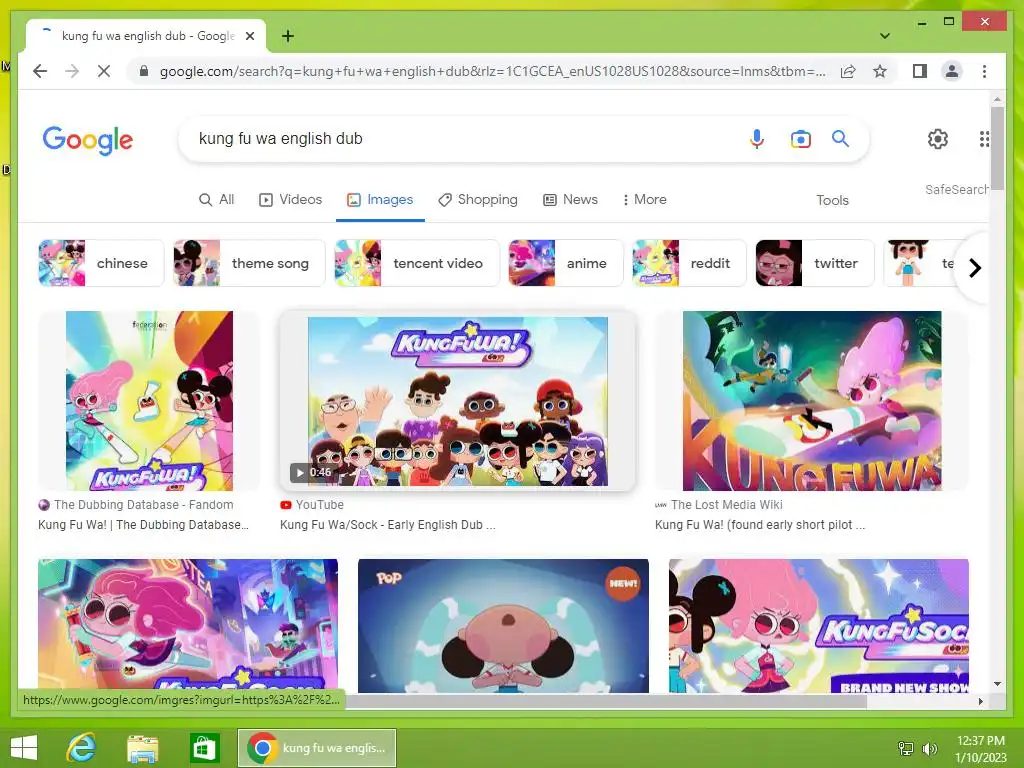
Task: Stop loading the page
Action: point(104,71)
